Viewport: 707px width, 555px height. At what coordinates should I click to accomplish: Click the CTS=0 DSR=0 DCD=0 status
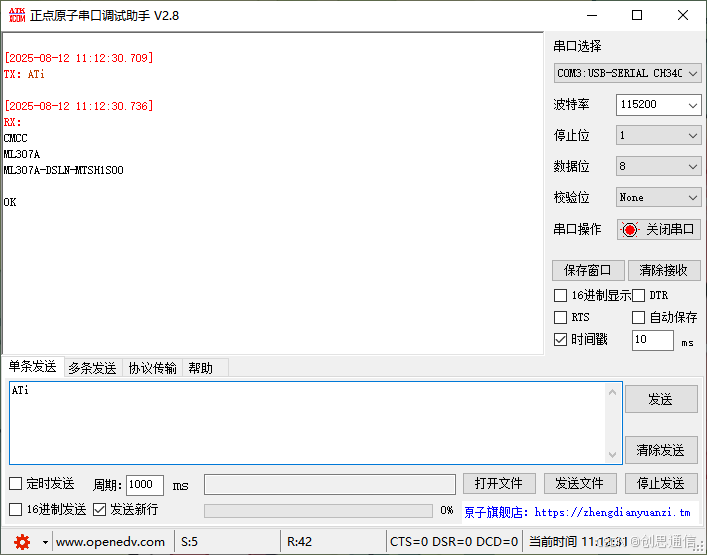454,542
